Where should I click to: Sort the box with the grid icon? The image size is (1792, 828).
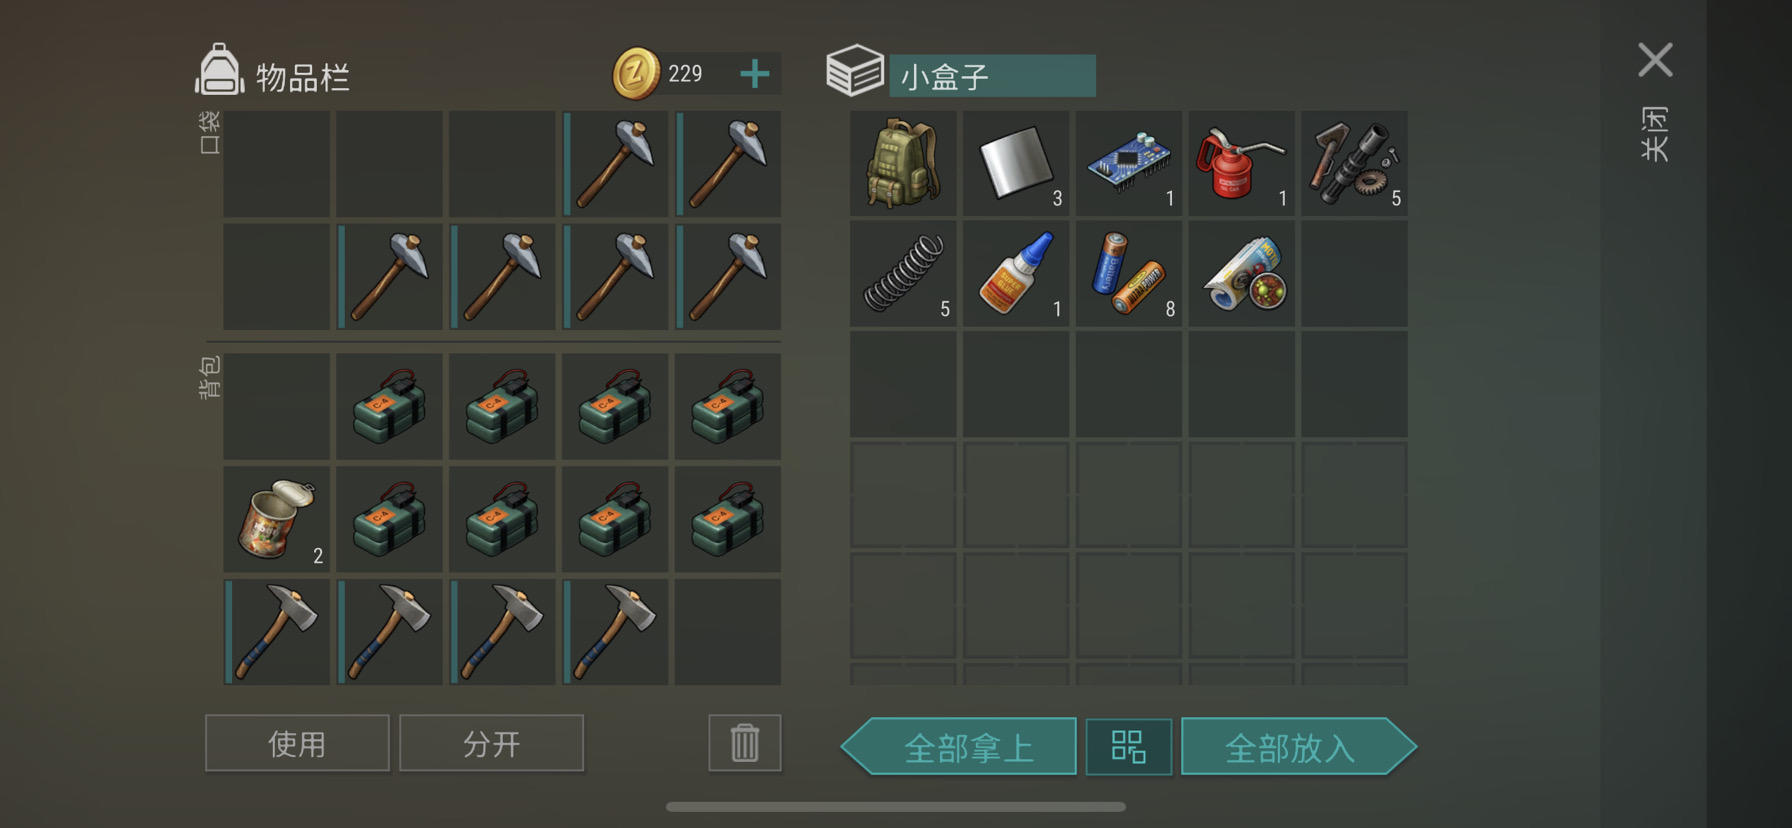tap(1129, 747)
